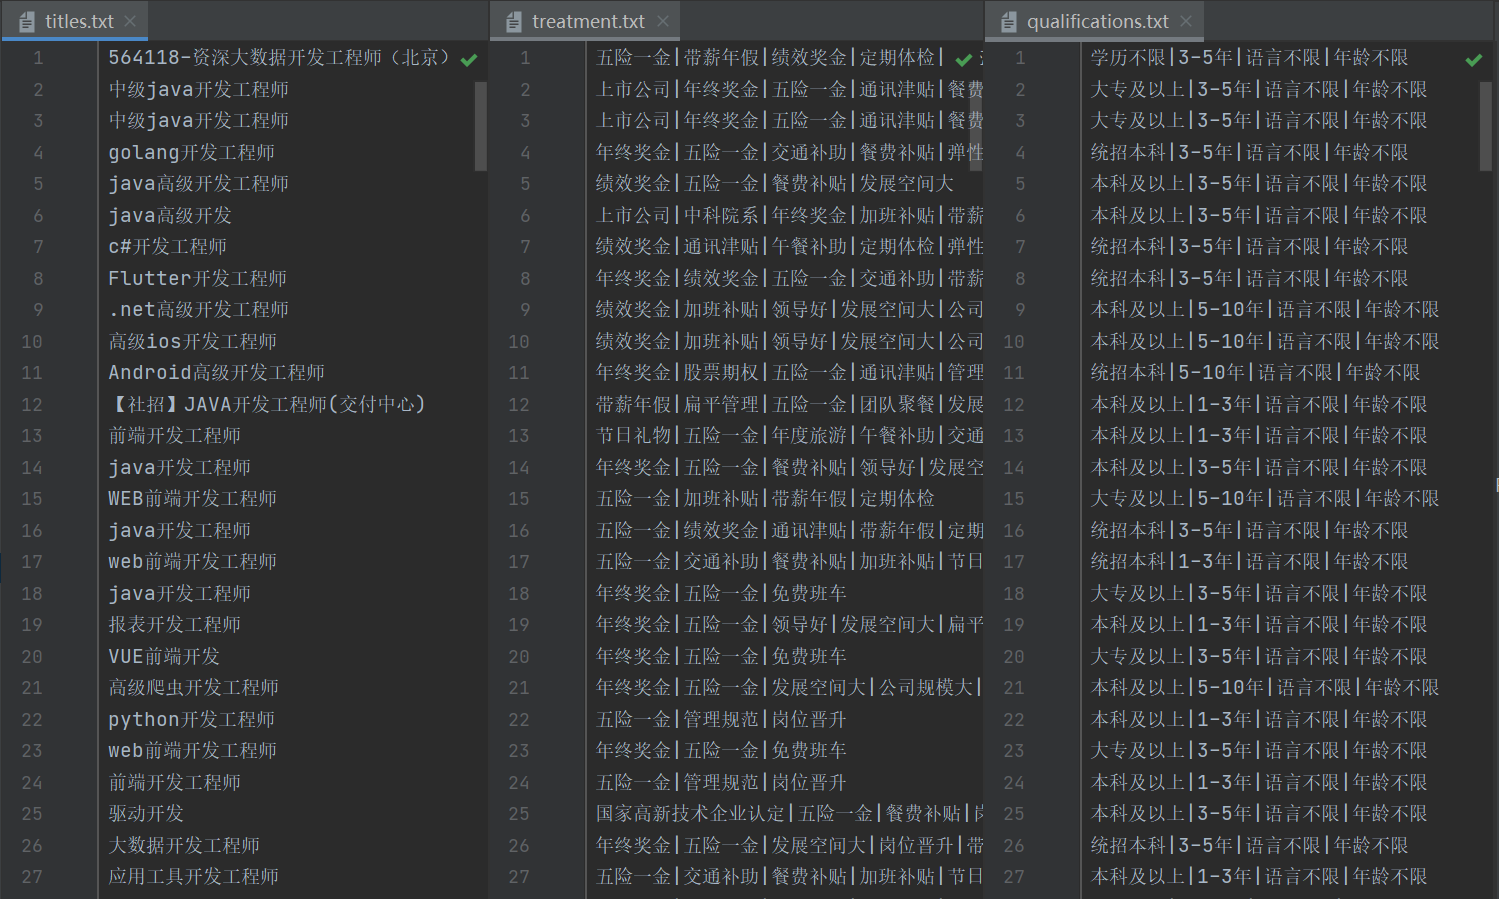Image resolution: width=1499 pixels, height=899 pixels.
Task: Click '绩效奖金|通讯津贴|午餐补助' line in treatment.txt
Action: [x=789, y=247]
